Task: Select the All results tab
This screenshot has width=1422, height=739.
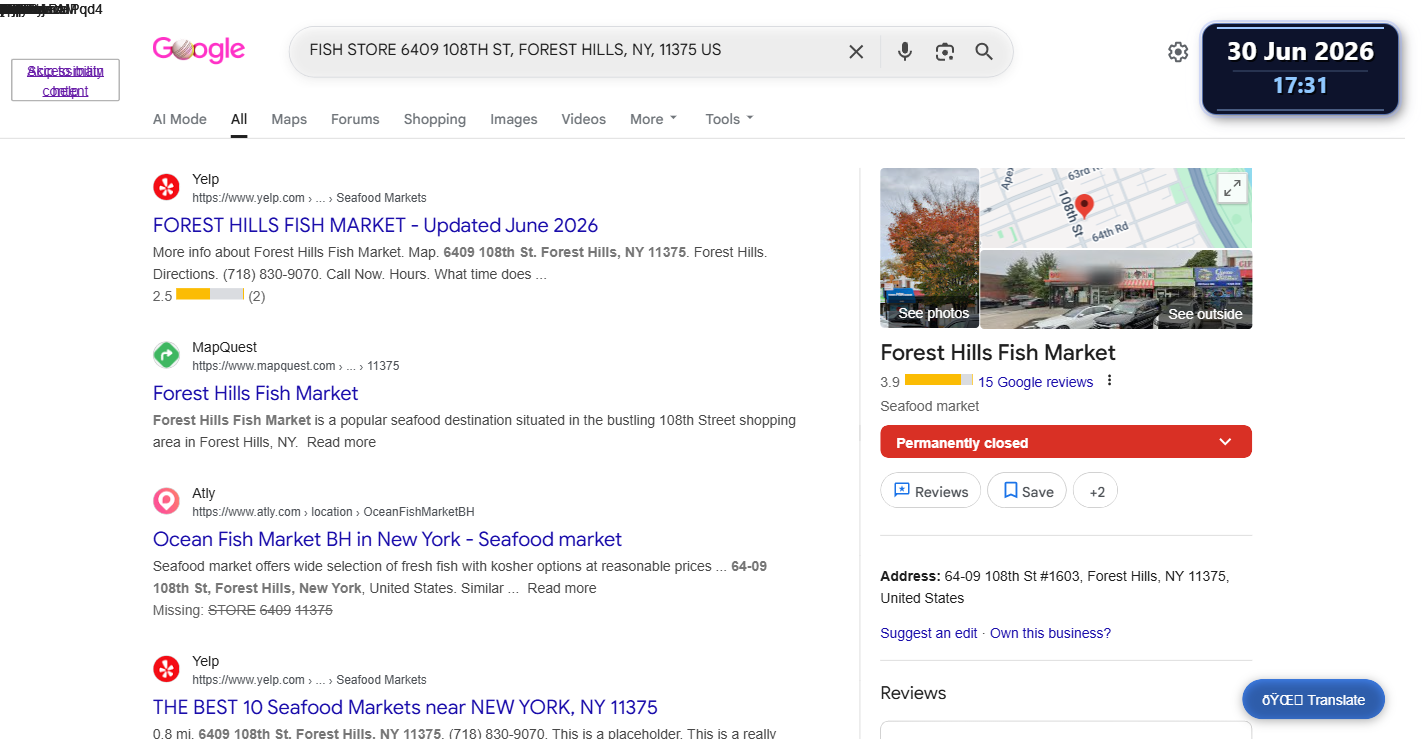Action: tap(239, 119)
